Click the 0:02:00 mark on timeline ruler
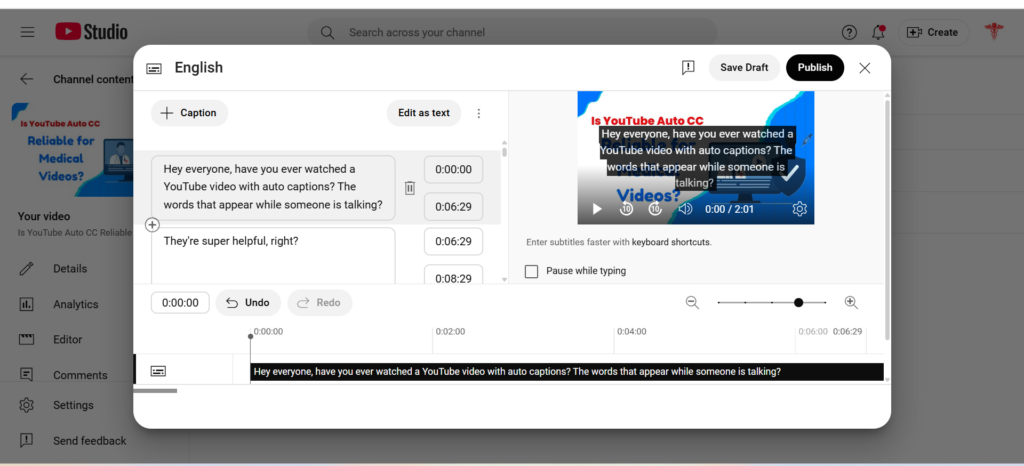Viewport: 1024px width, 466px height. pyautogui.click(x=450, y=332)
